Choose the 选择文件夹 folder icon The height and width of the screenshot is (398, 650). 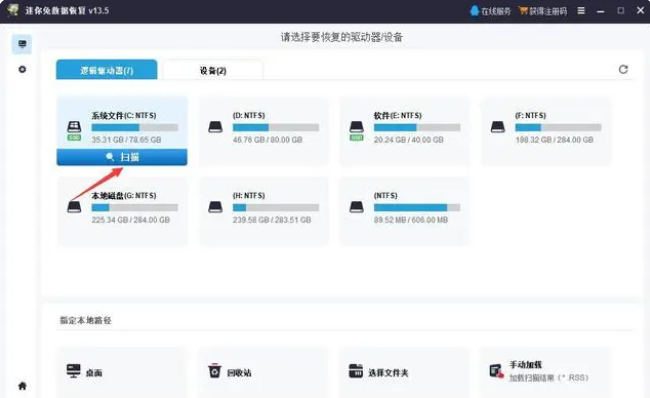(356, 371)
